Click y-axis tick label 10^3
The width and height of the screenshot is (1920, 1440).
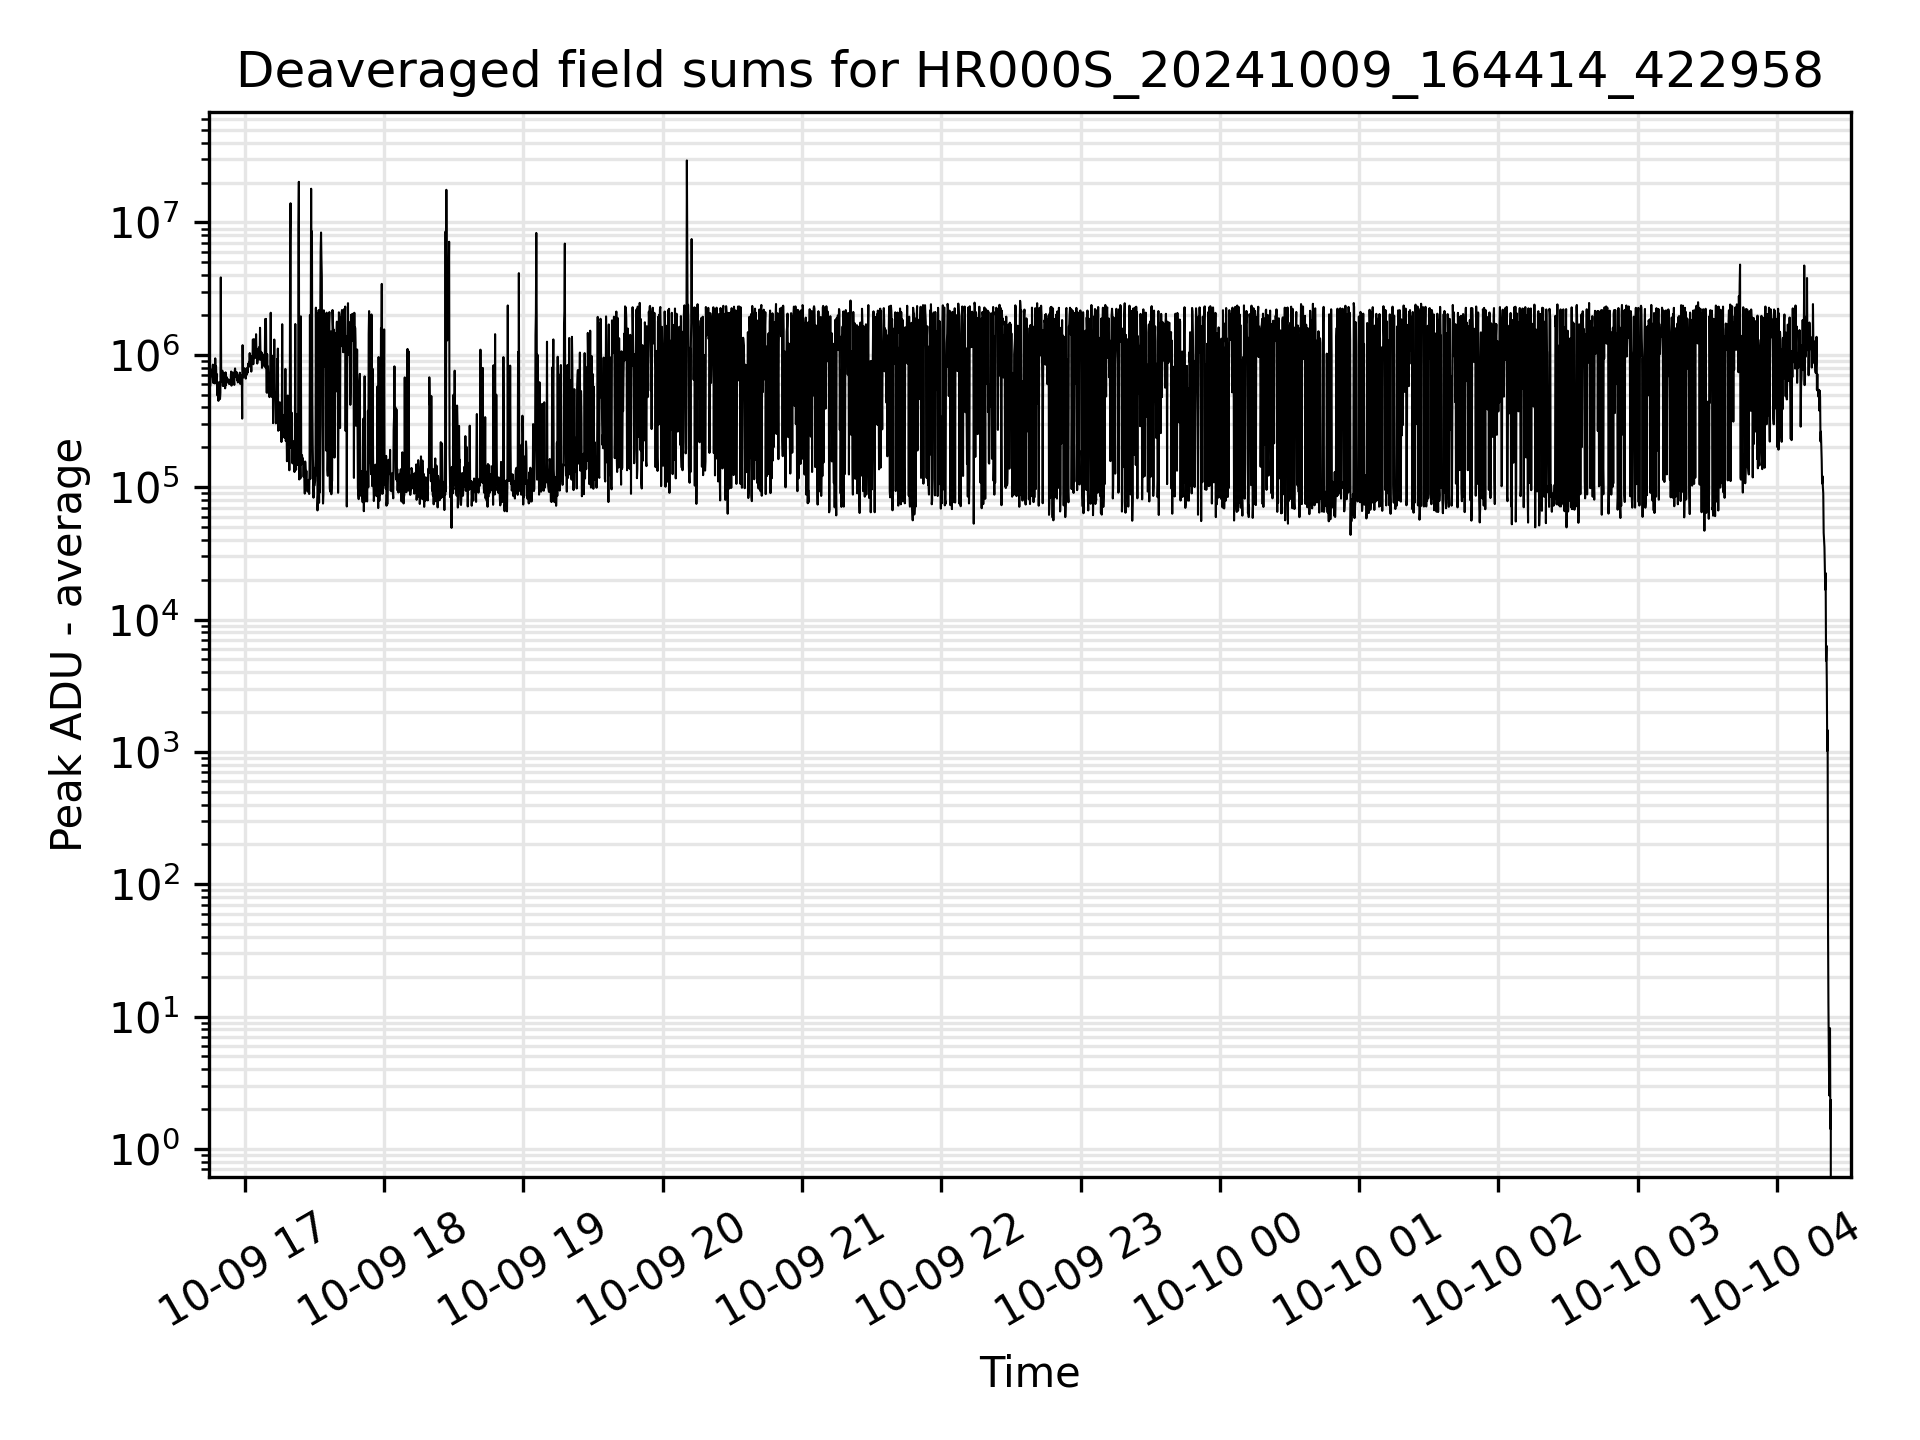tap(145, 752)
